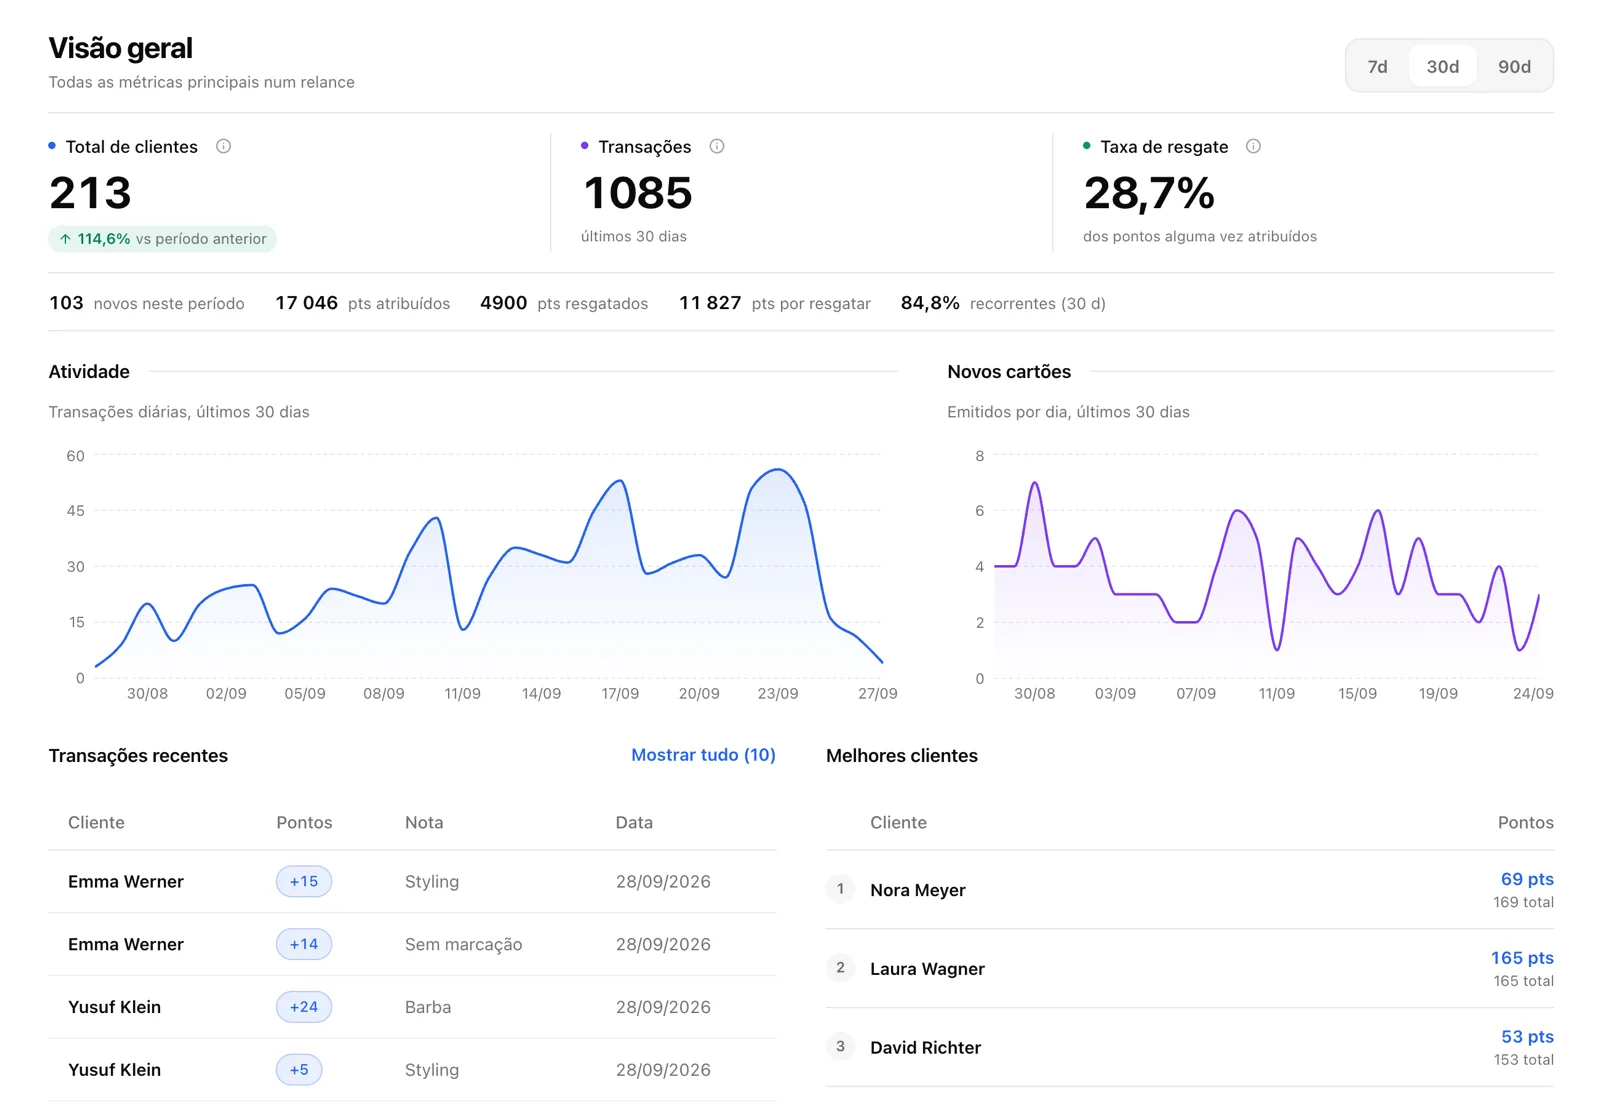Viewport: 1600px width, 1108px height.
Task: Click info icon beside Transações
Action: 717,146
